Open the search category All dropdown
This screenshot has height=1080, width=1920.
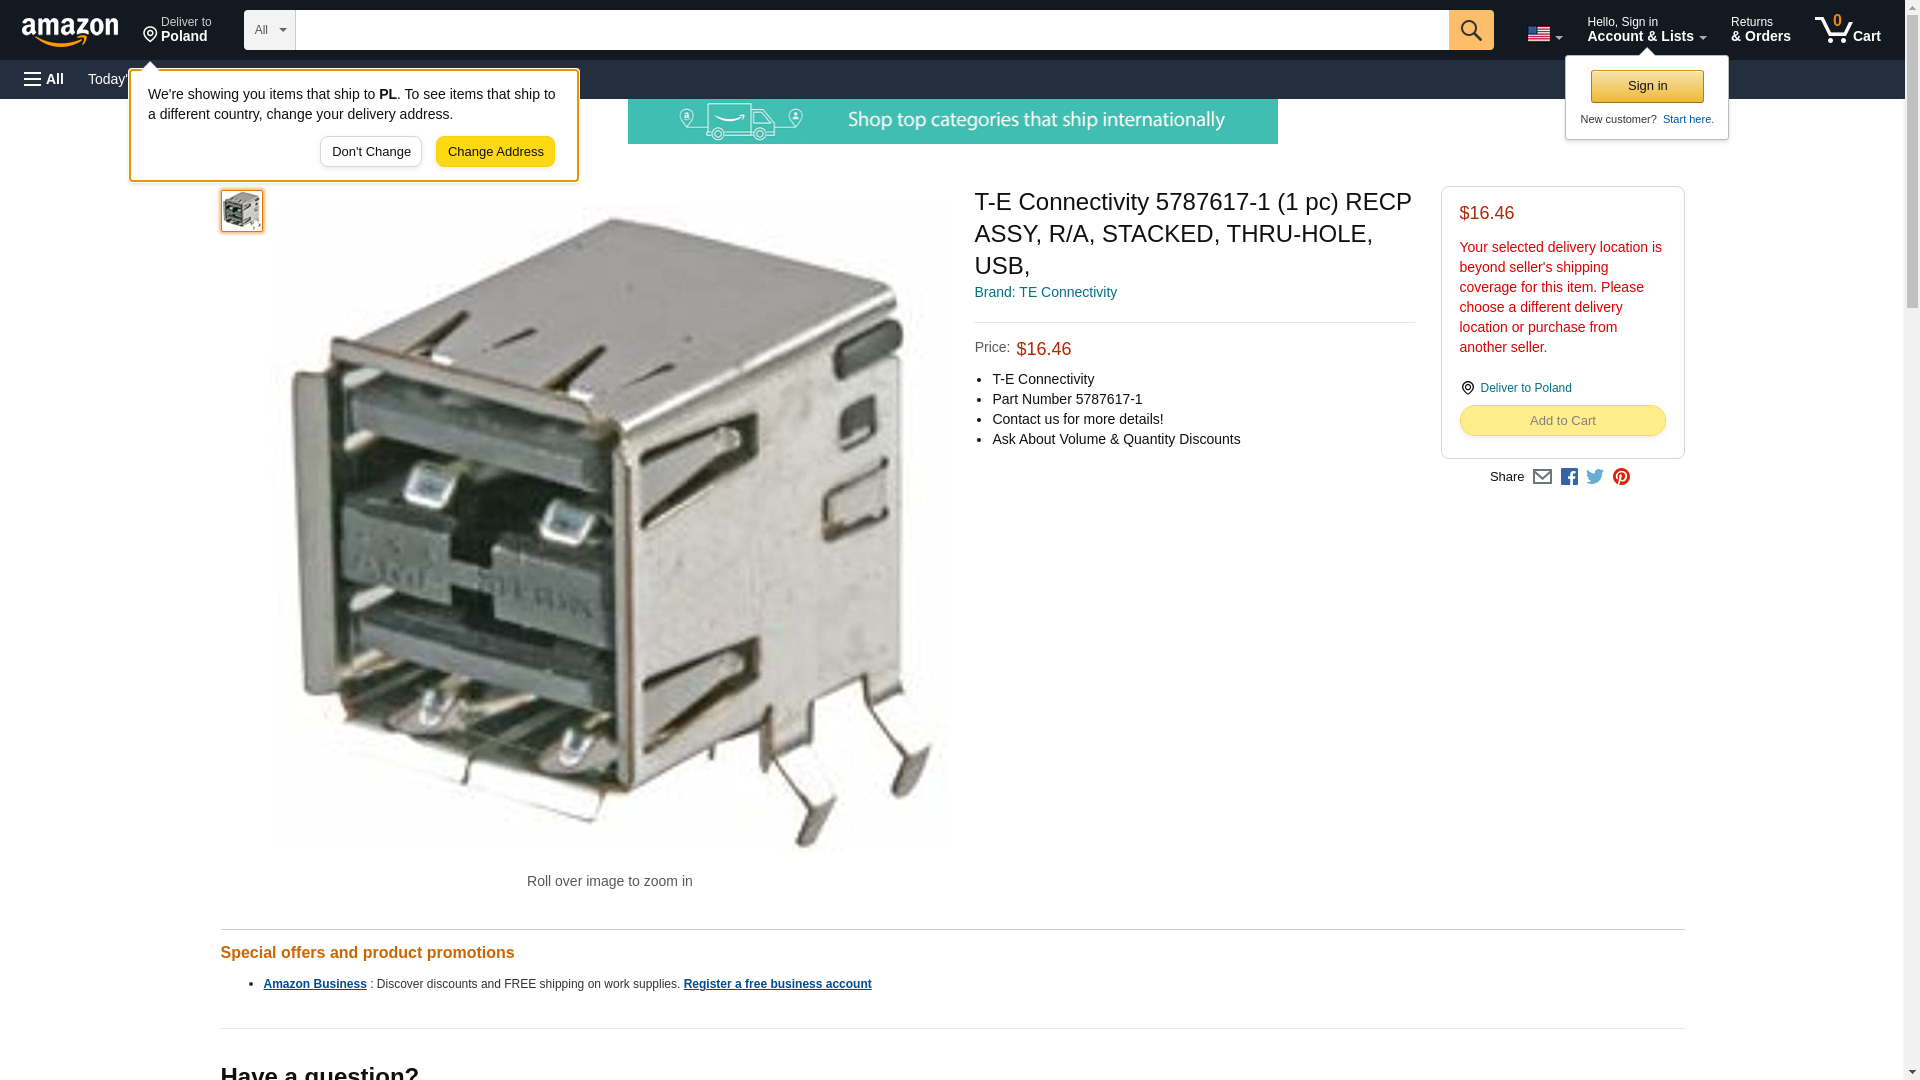[269, 30]
